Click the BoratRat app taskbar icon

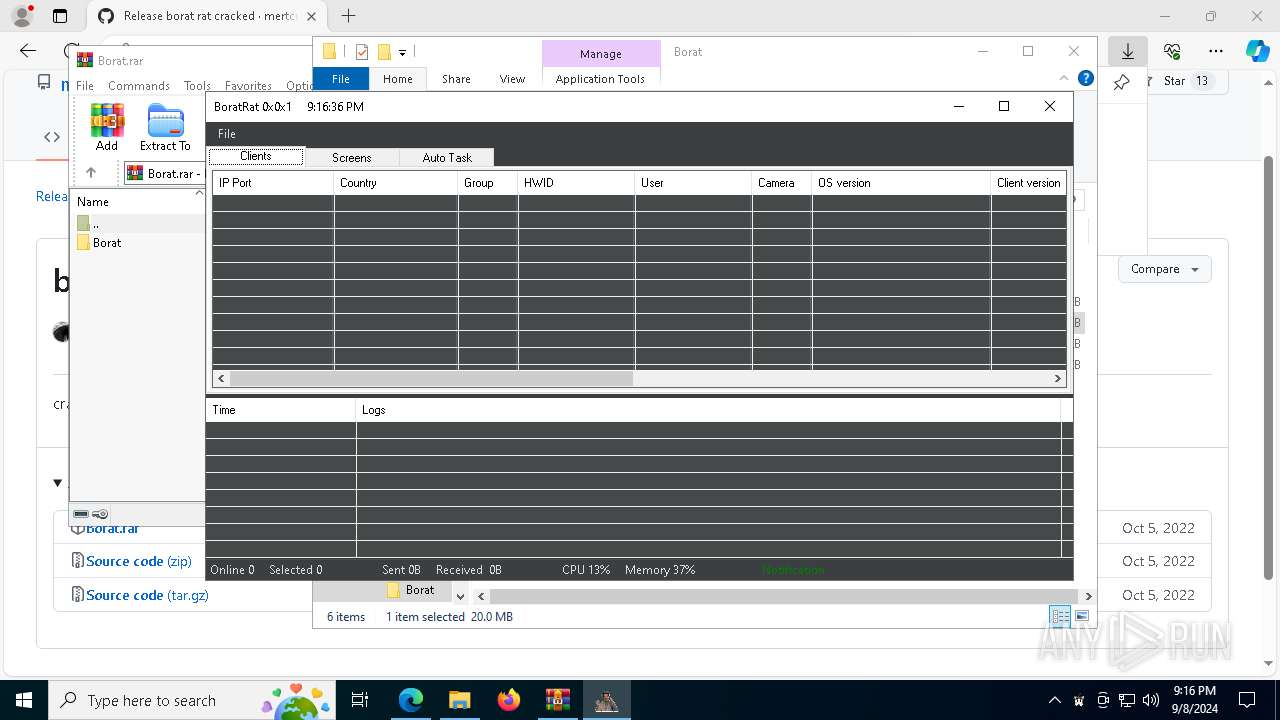click(x=606, y=700)
